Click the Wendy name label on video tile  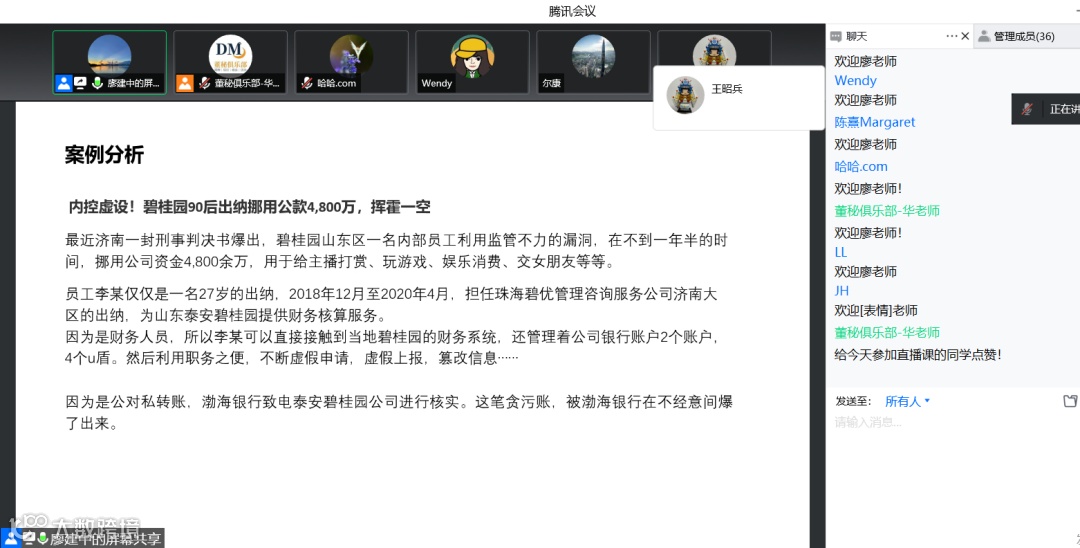[x=437, y=83]
